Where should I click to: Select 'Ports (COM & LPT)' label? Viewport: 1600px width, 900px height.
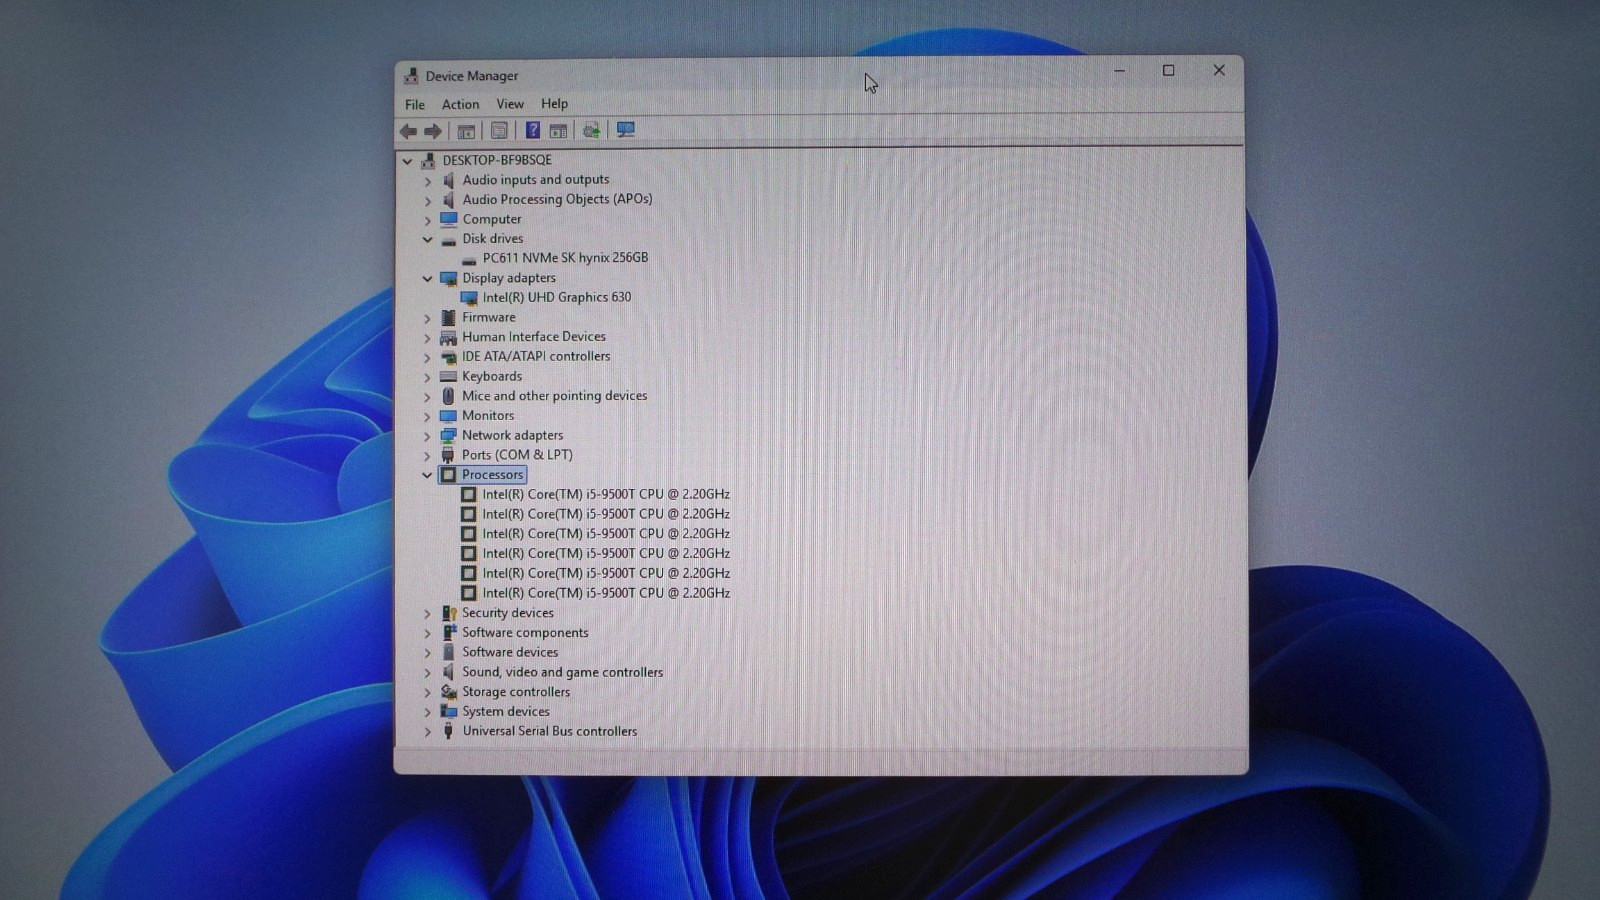pos(517,455)
